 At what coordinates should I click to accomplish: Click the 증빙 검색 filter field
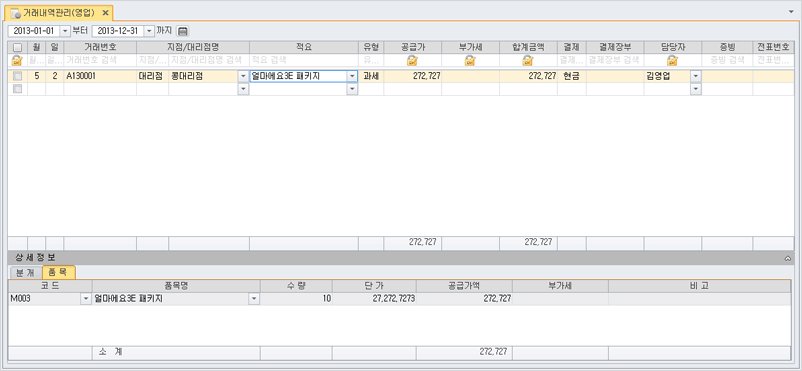727,60
